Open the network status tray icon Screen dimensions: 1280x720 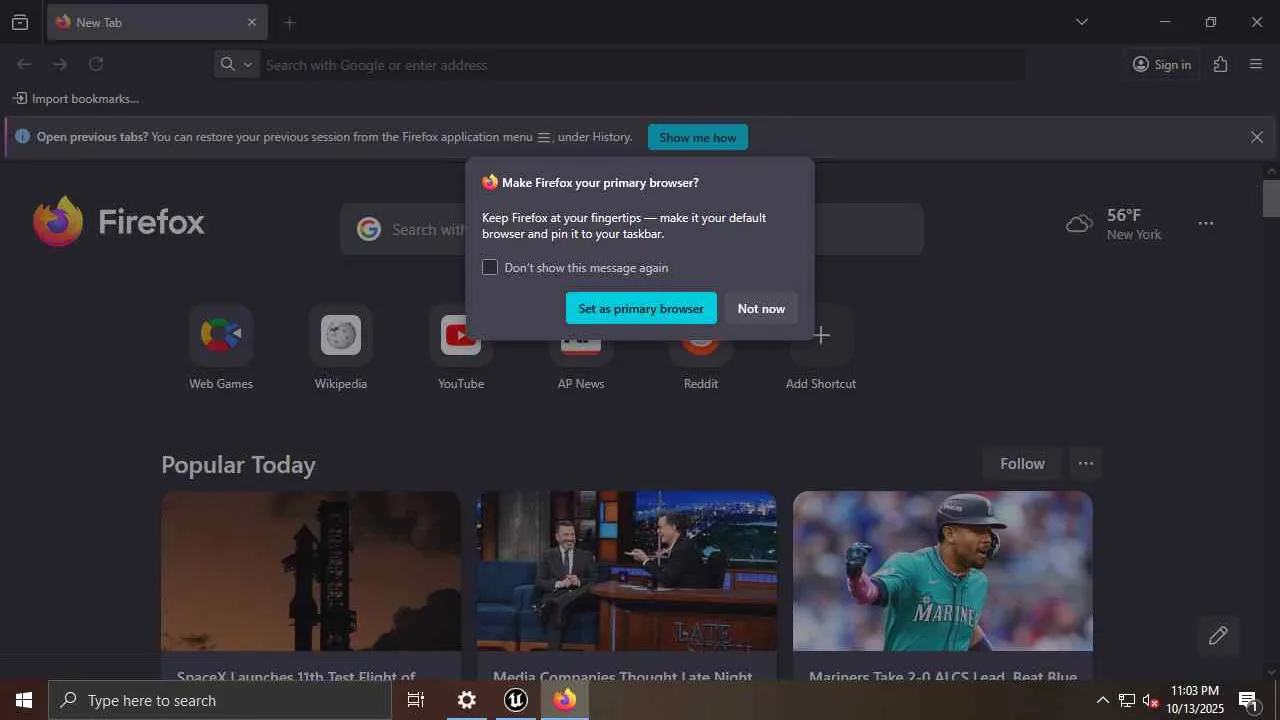1126,700
